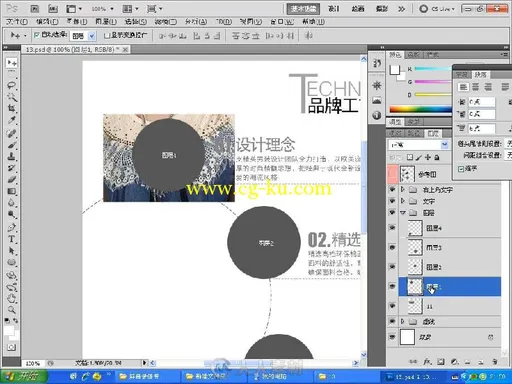
Task: Enable the 显示变换控件 checkbox
Action: tap(107, 35)
